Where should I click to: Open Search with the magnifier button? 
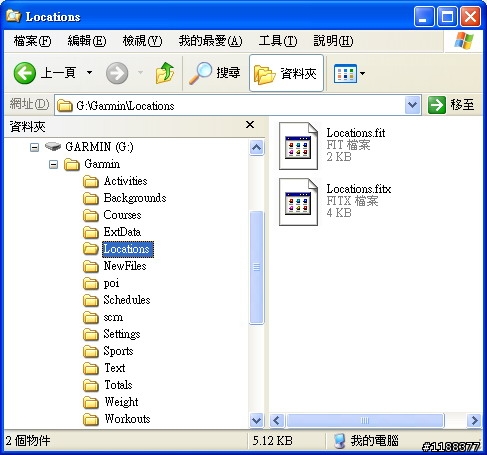[x=215, y=73]
